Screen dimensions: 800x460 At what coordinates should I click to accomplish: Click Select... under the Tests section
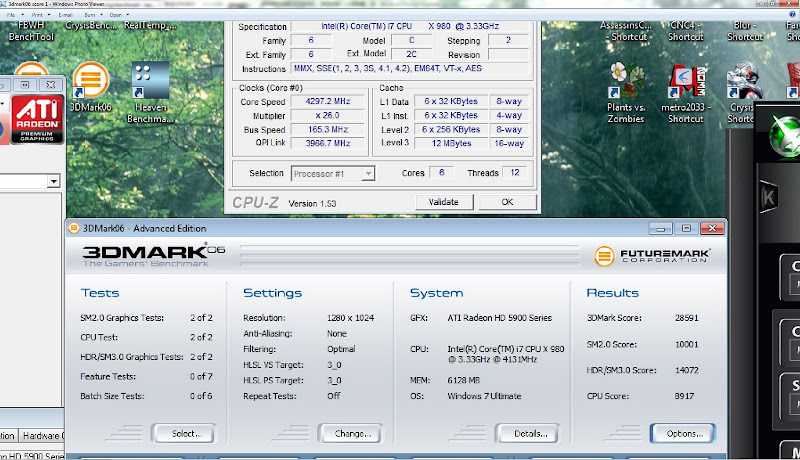tap(183, 434)
